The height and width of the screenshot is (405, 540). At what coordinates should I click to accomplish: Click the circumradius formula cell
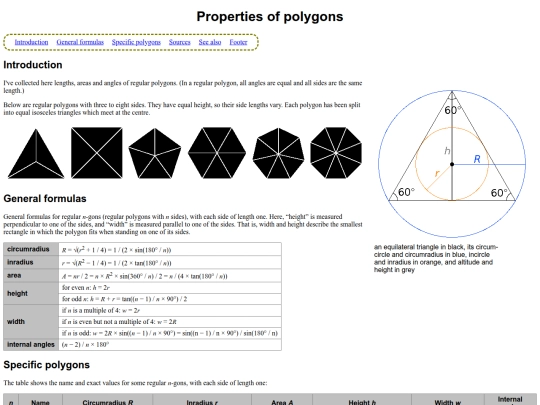click(170, 250)
